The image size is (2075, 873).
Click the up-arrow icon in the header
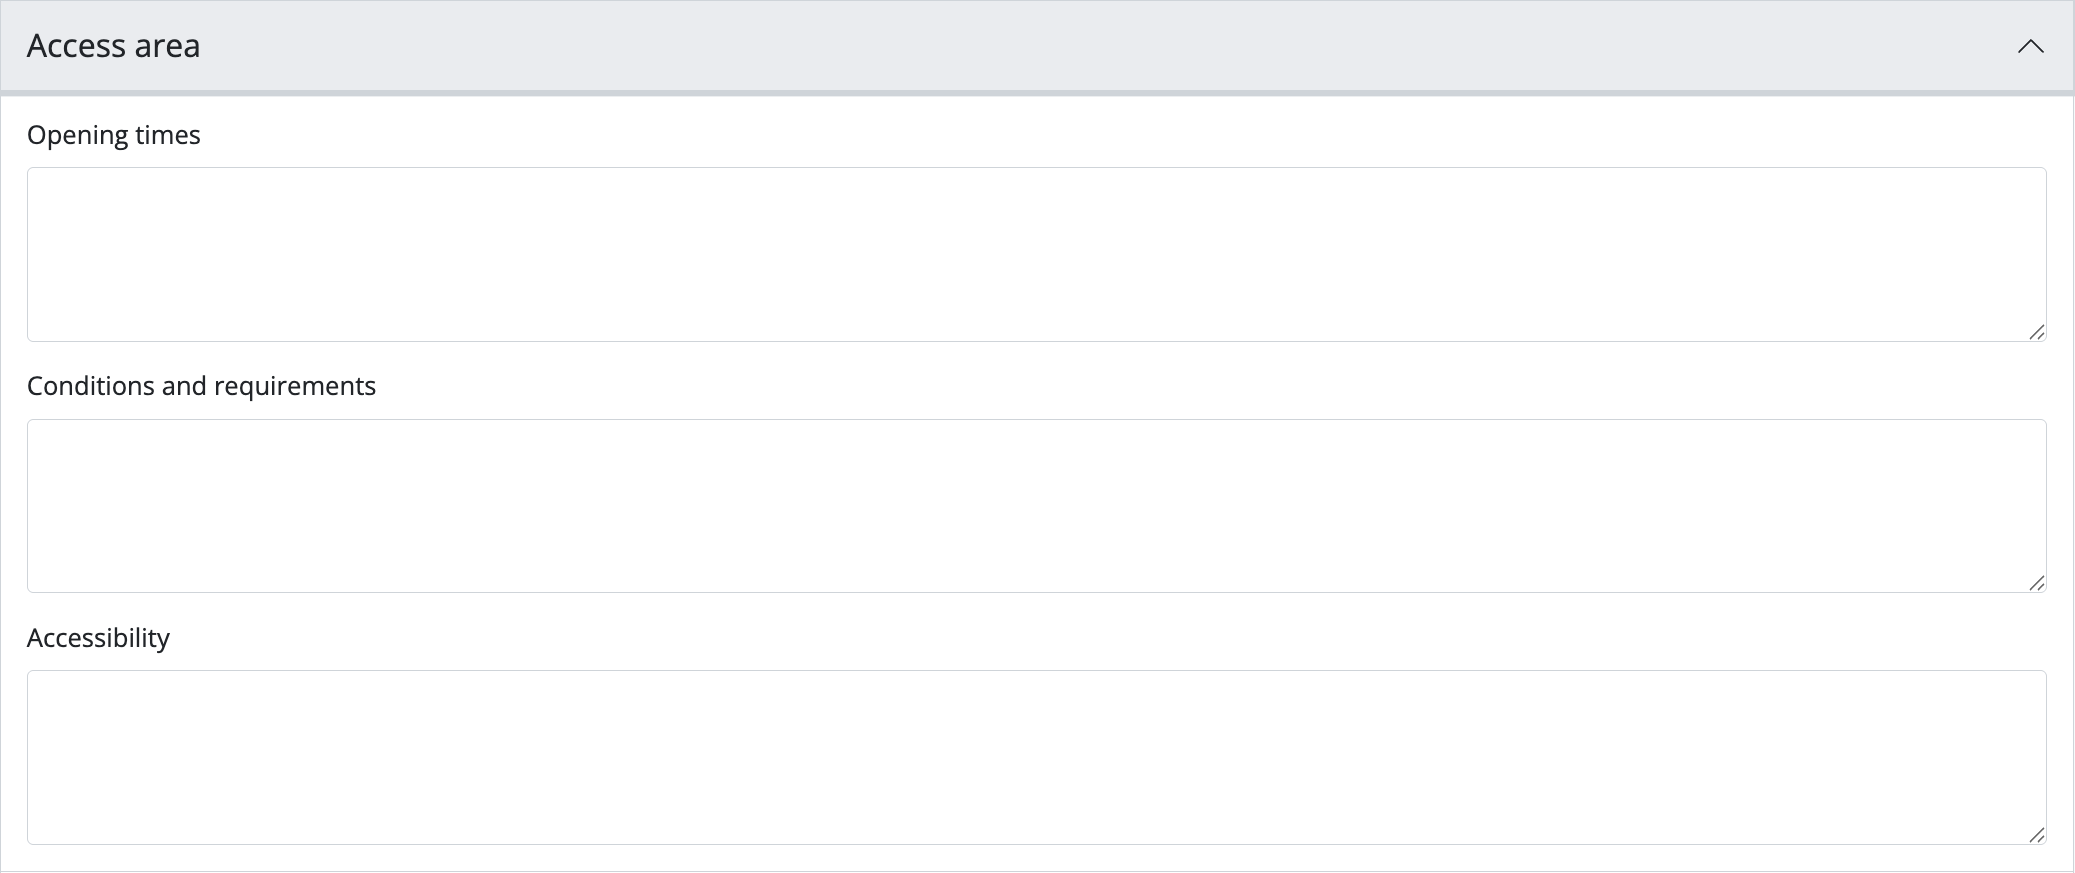point(2030,46)
